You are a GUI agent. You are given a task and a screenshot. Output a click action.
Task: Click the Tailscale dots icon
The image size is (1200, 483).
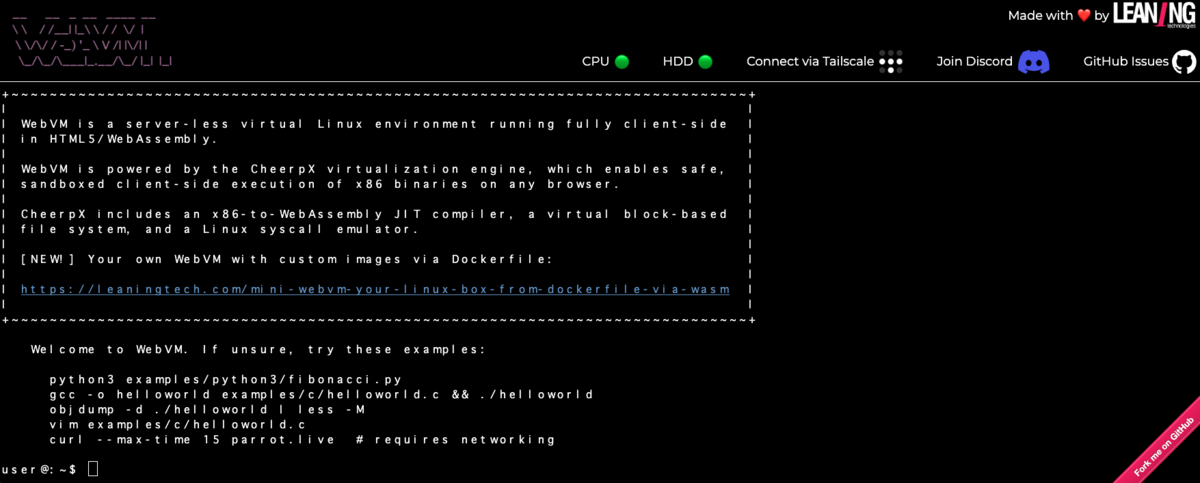coord(891,62)
